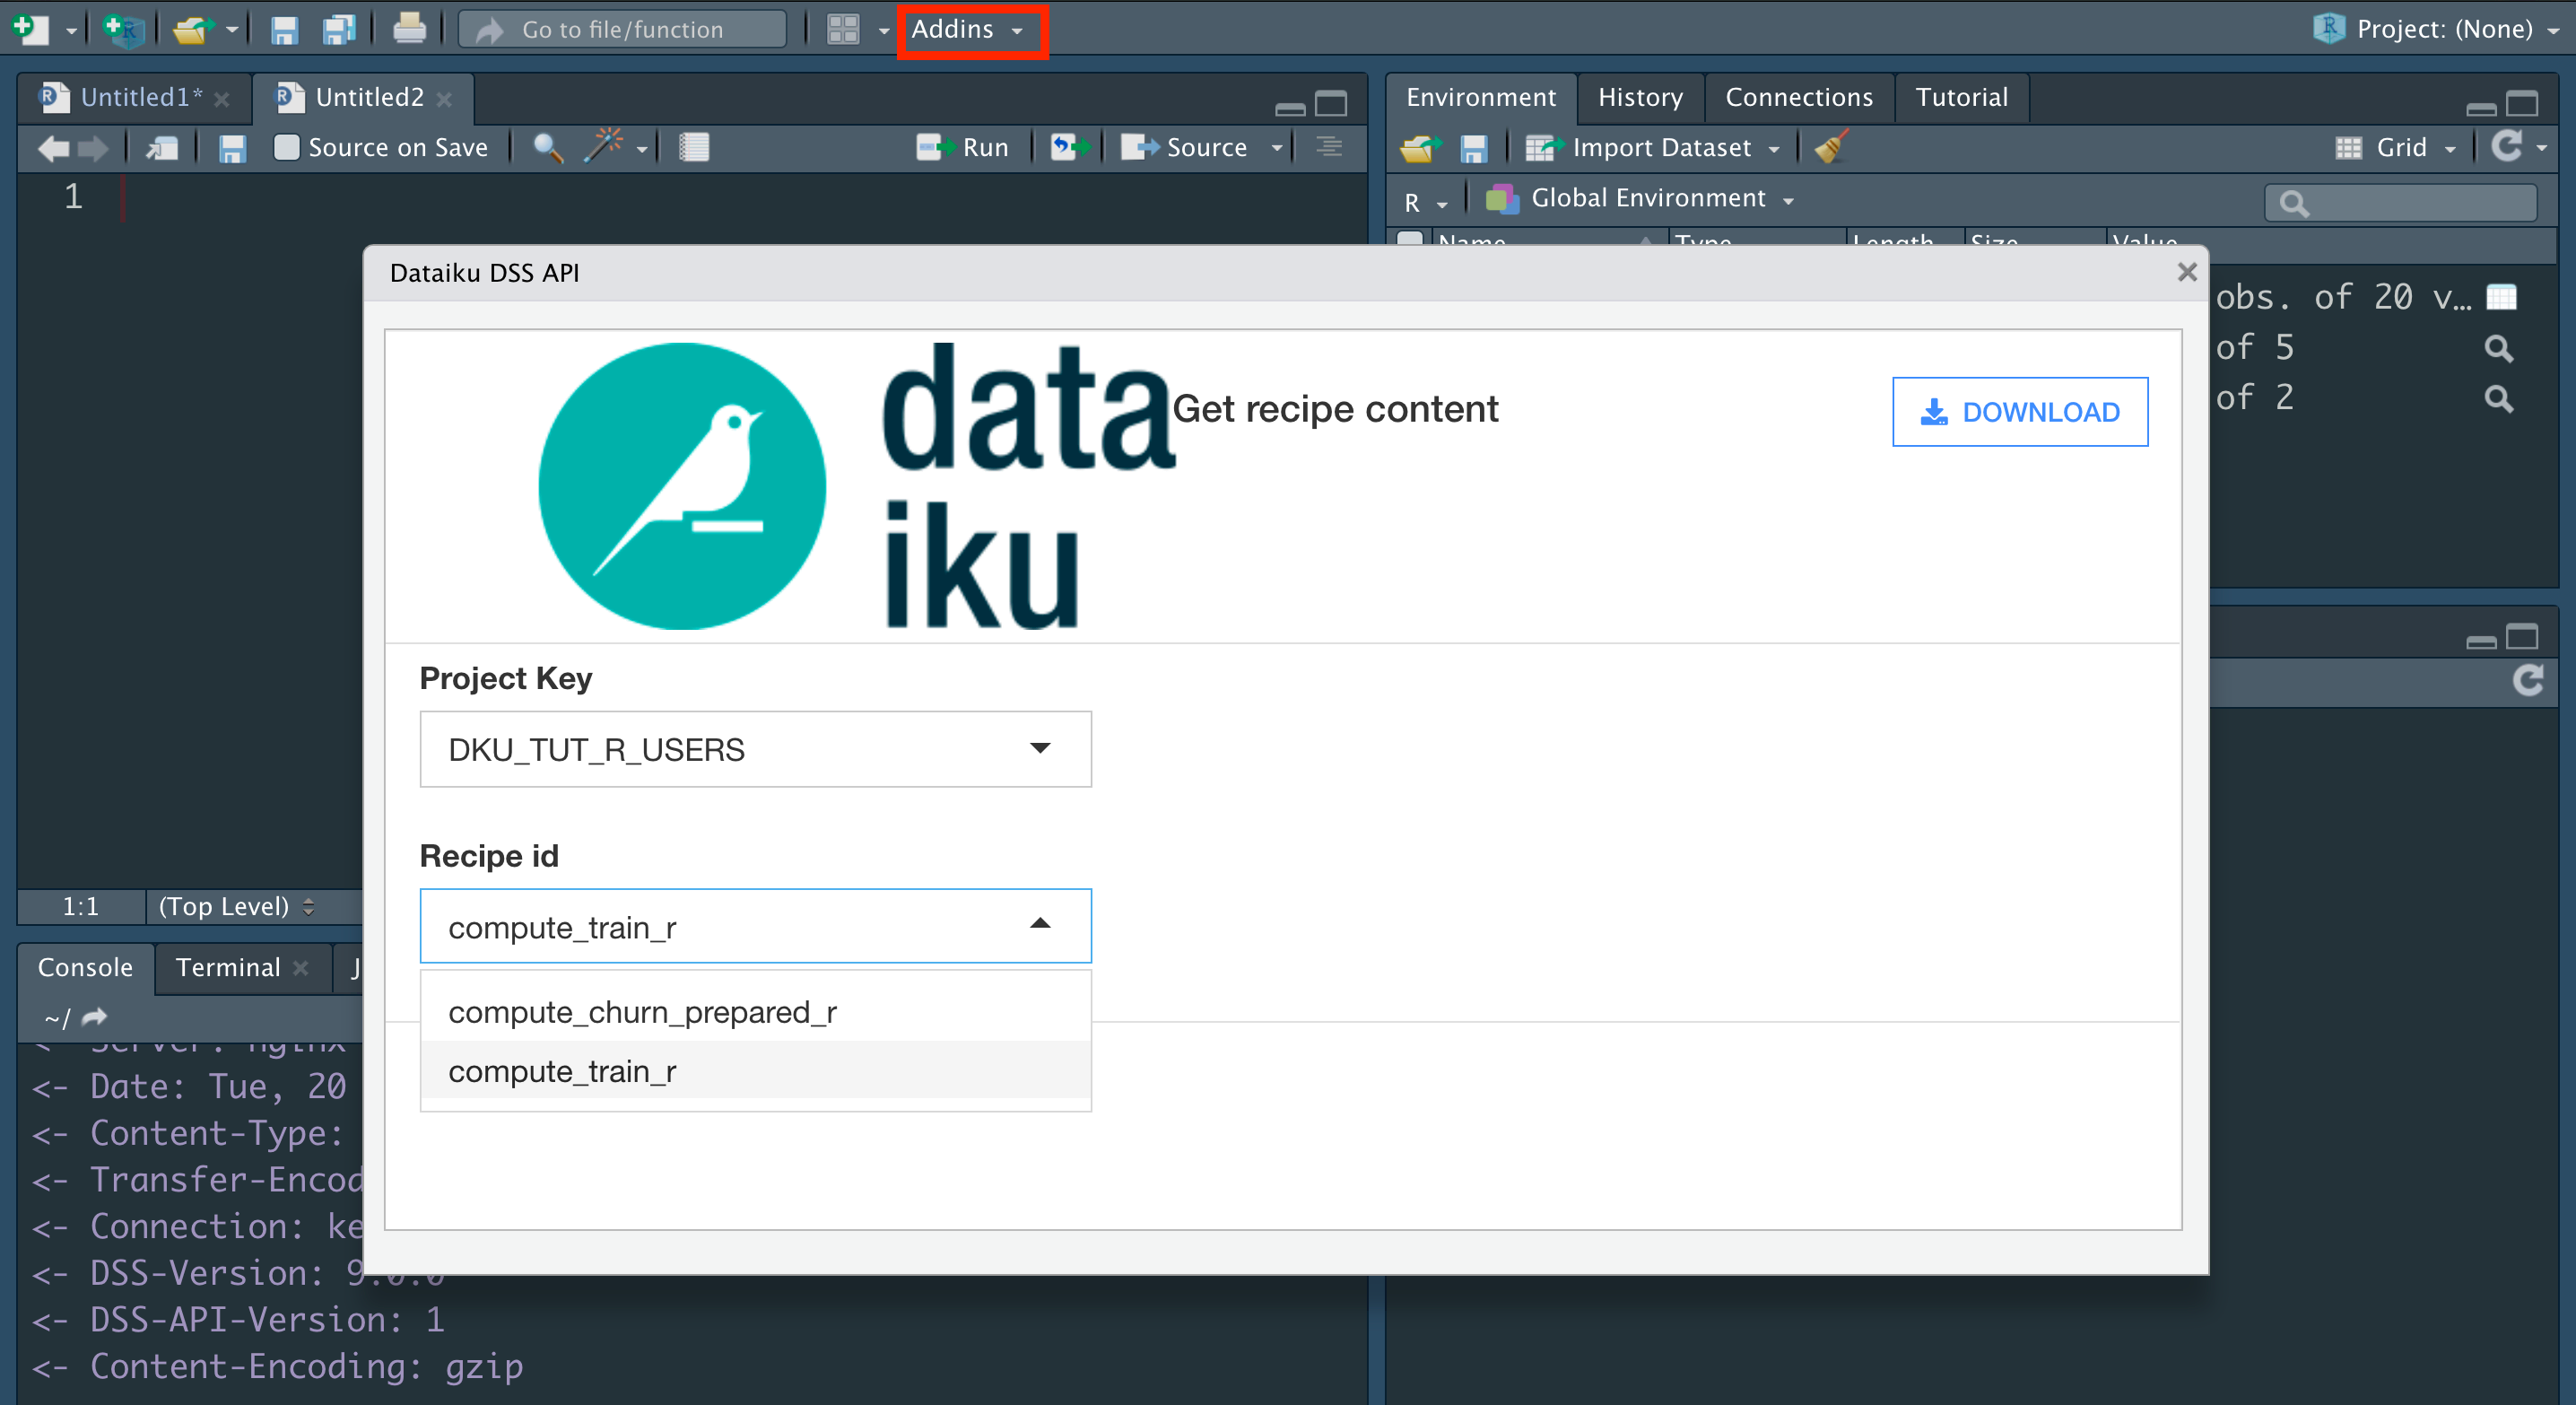Go back to previous source location
The height and width of the screenshot is (1405, 2576).
tap(53, 148)
